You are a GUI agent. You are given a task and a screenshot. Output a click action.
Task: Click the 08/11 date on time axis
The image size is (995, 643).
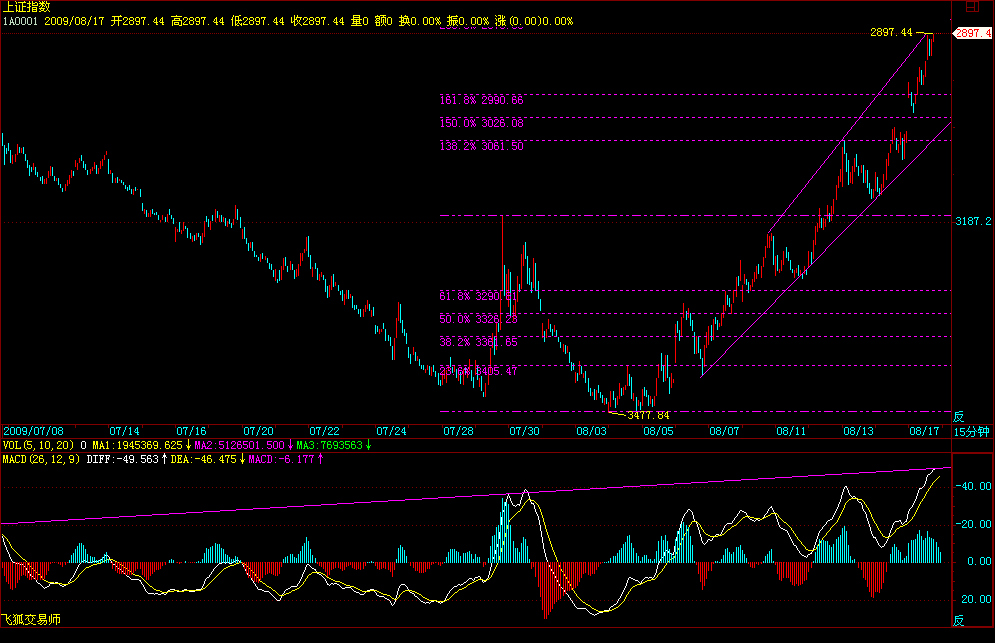(x=791, y=431)
